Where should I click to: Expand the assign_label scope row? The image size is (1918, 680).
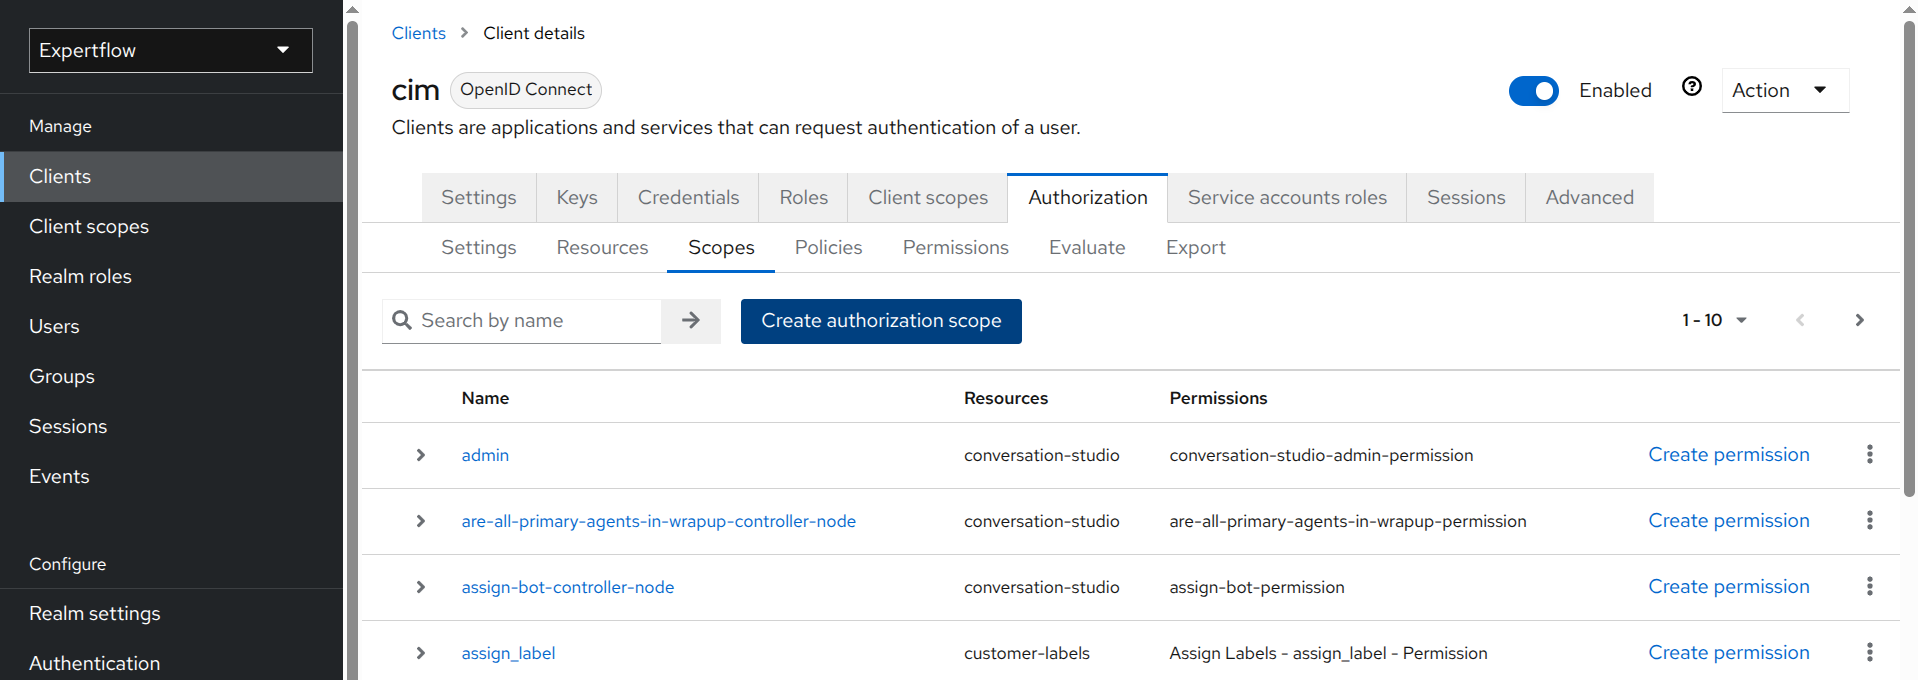coord(421,653)
